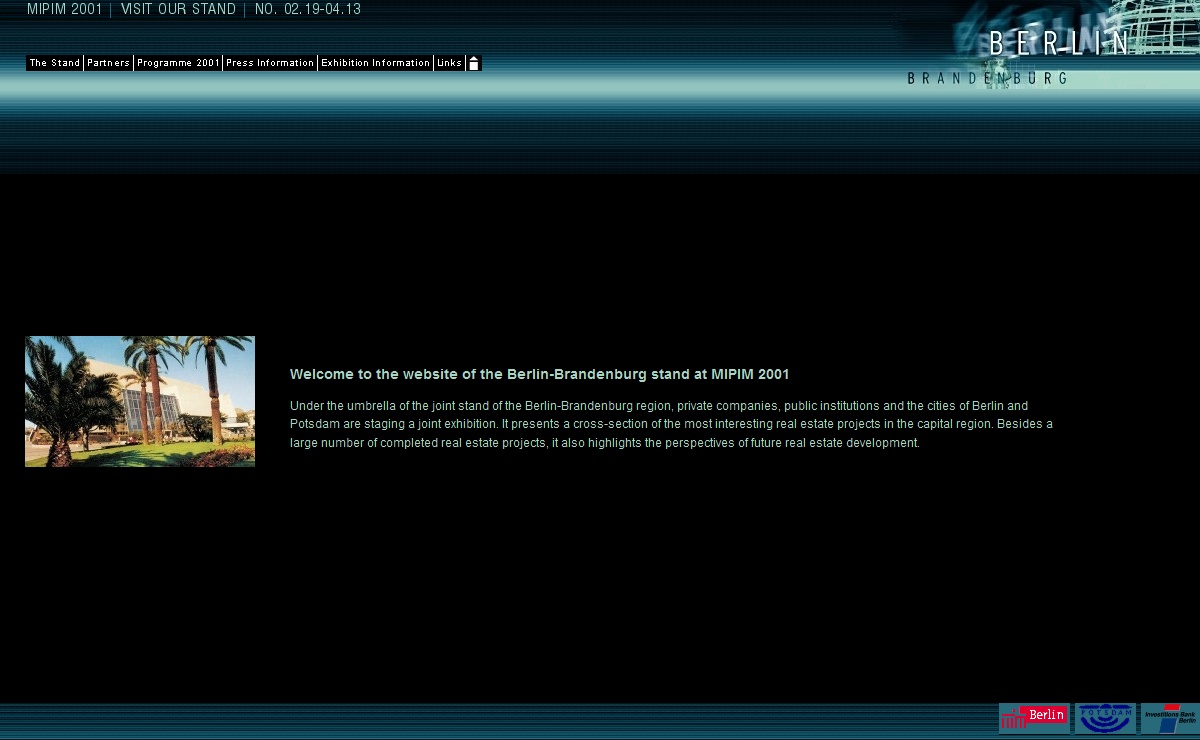
Task: Navigate to Exhibition Information
Action: coord(375,63)
